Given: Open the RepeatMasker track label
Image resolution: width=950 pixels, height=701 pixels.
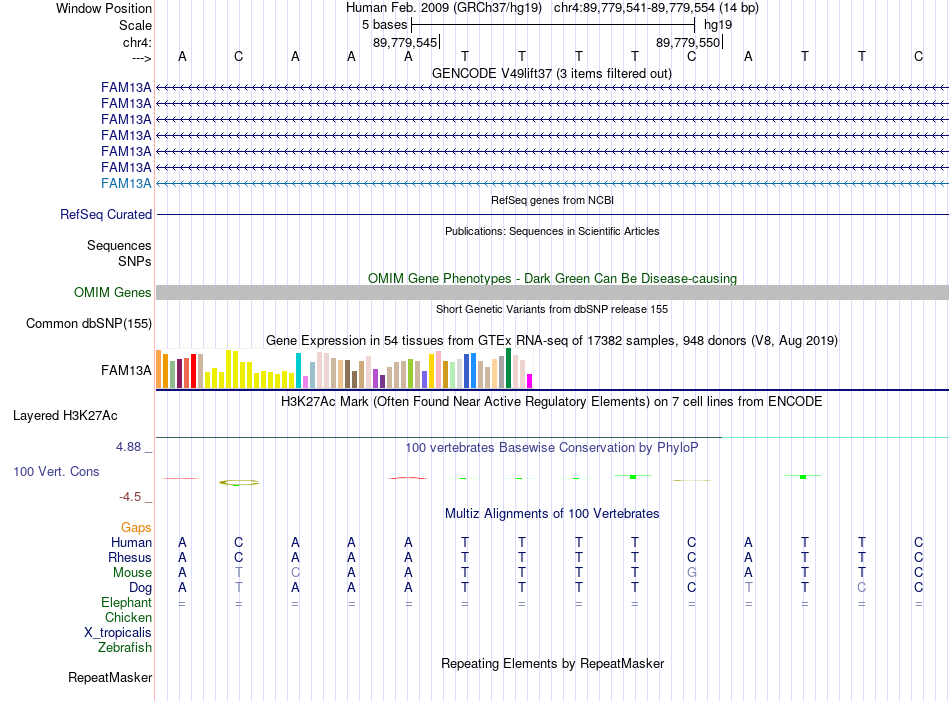Looking at the screenshot, I should (x=110, y=677).
